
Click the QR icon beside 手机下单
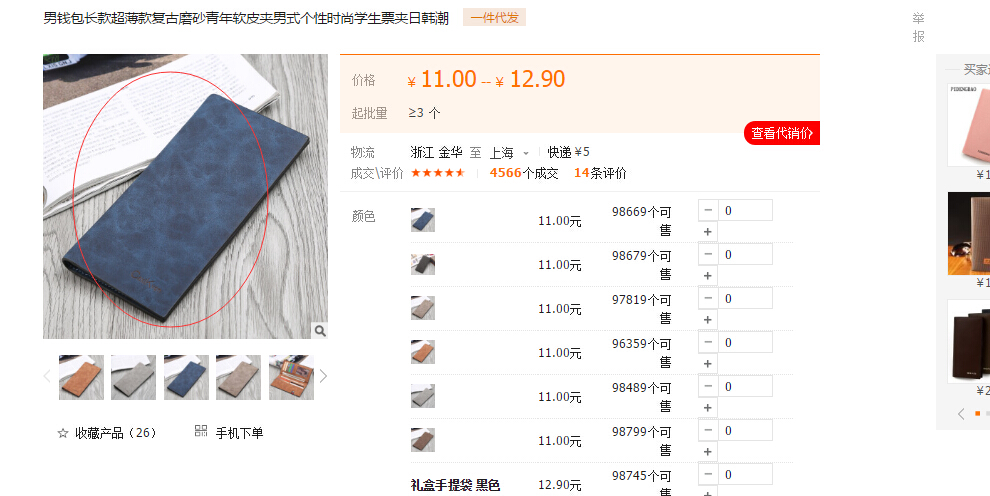click(201, 431)
